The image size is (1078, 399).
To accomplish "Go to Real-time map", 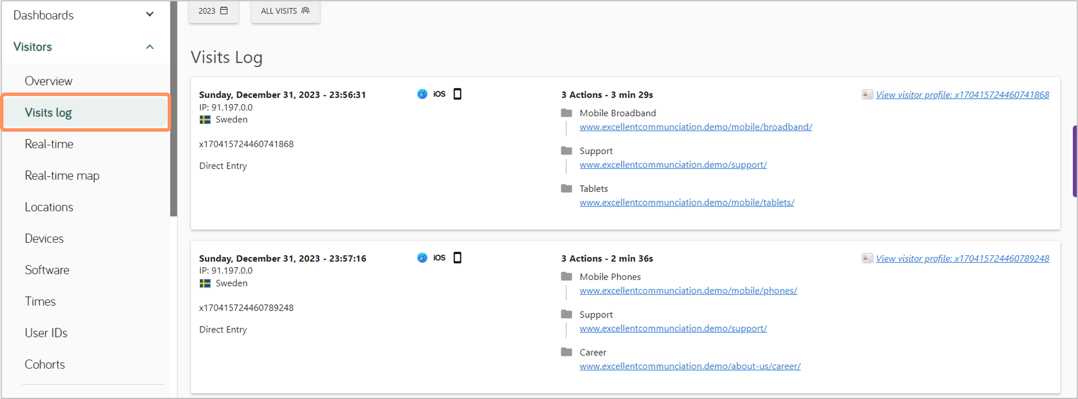I will point(62,176).
